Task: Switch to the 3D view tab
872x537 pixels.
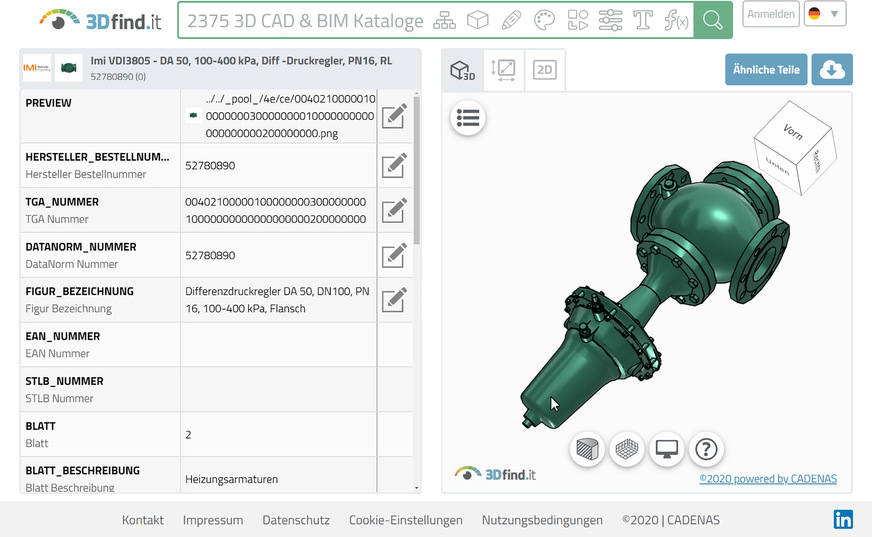Action: tap(462, 70)
